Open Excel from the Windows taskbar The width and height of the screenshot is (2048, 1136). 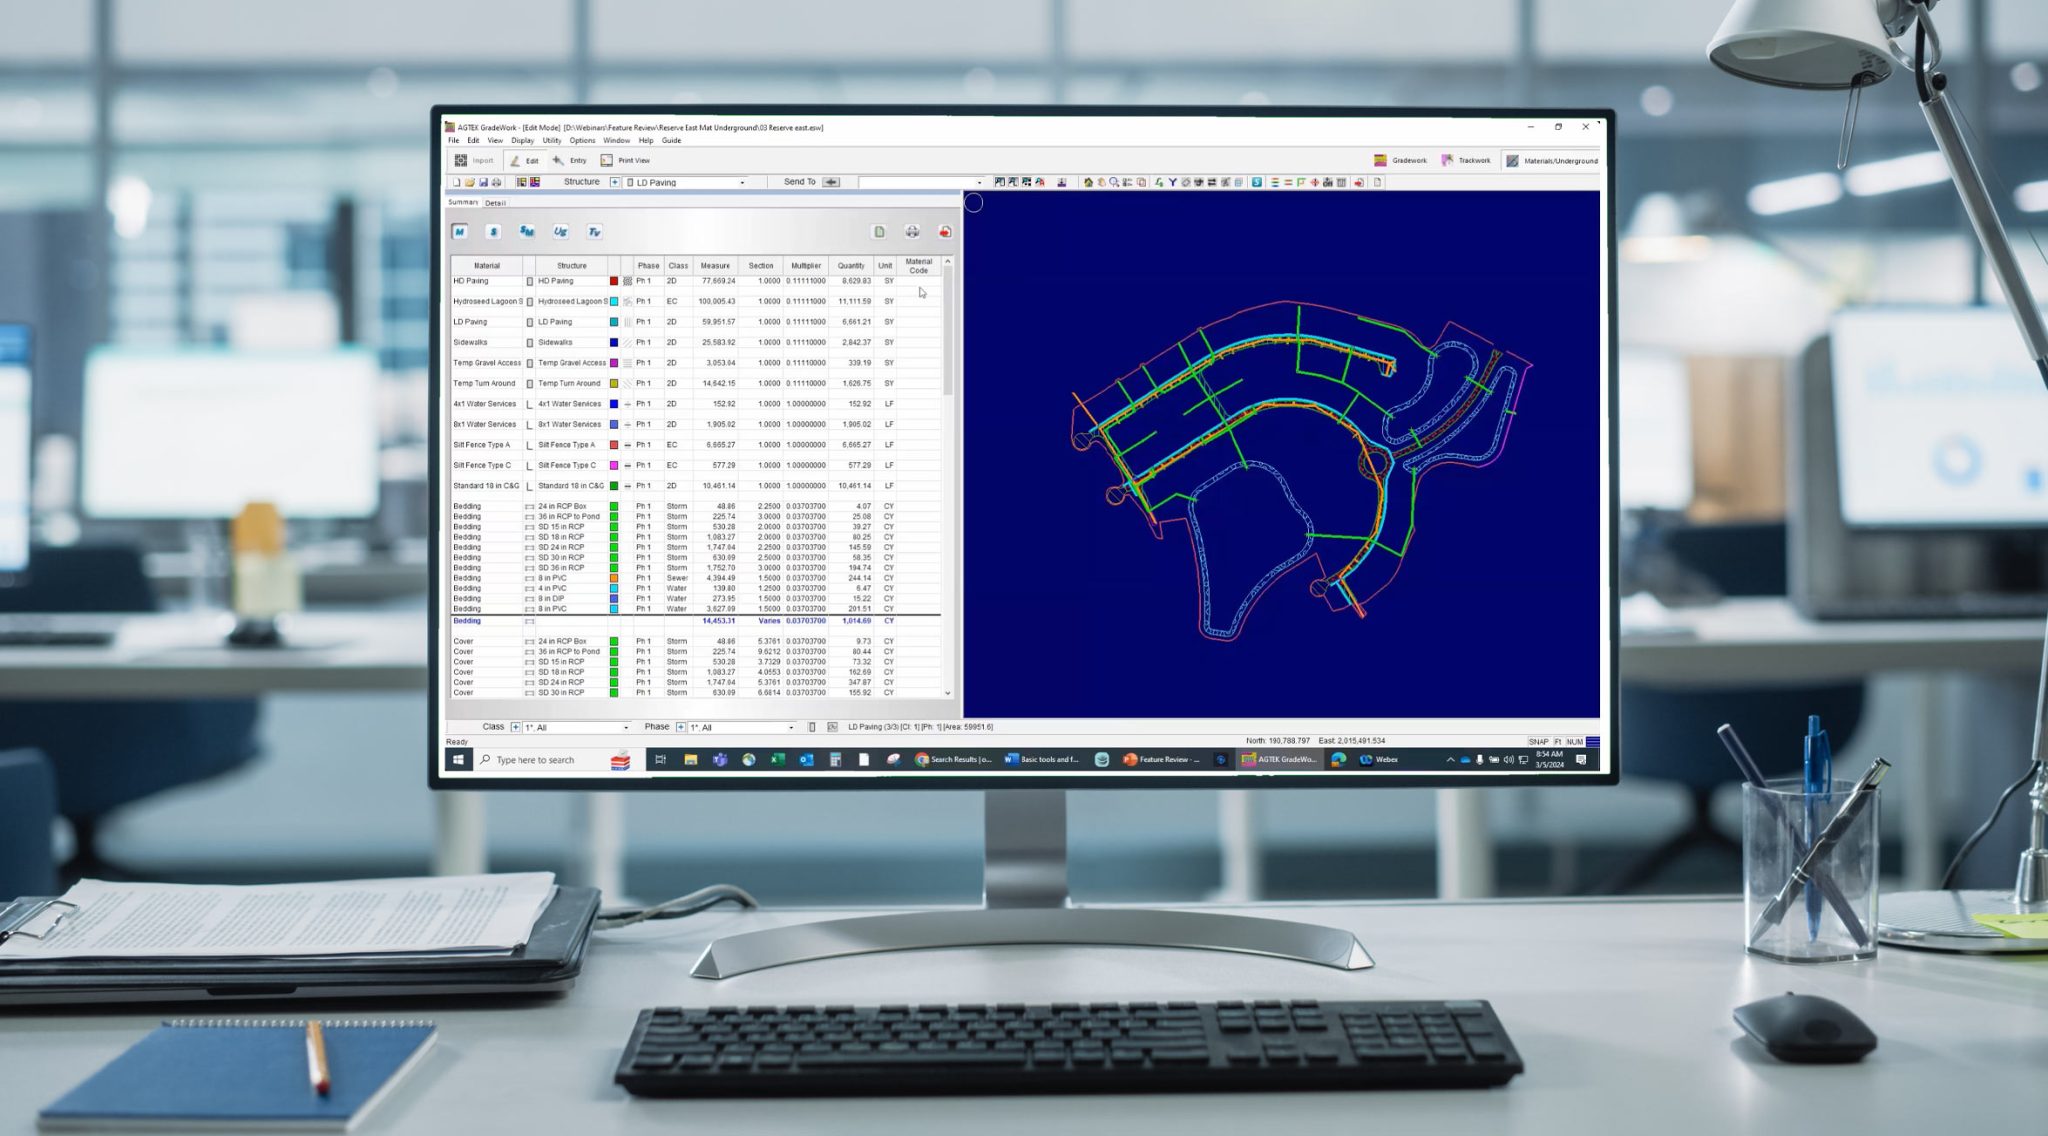(777, 760)
